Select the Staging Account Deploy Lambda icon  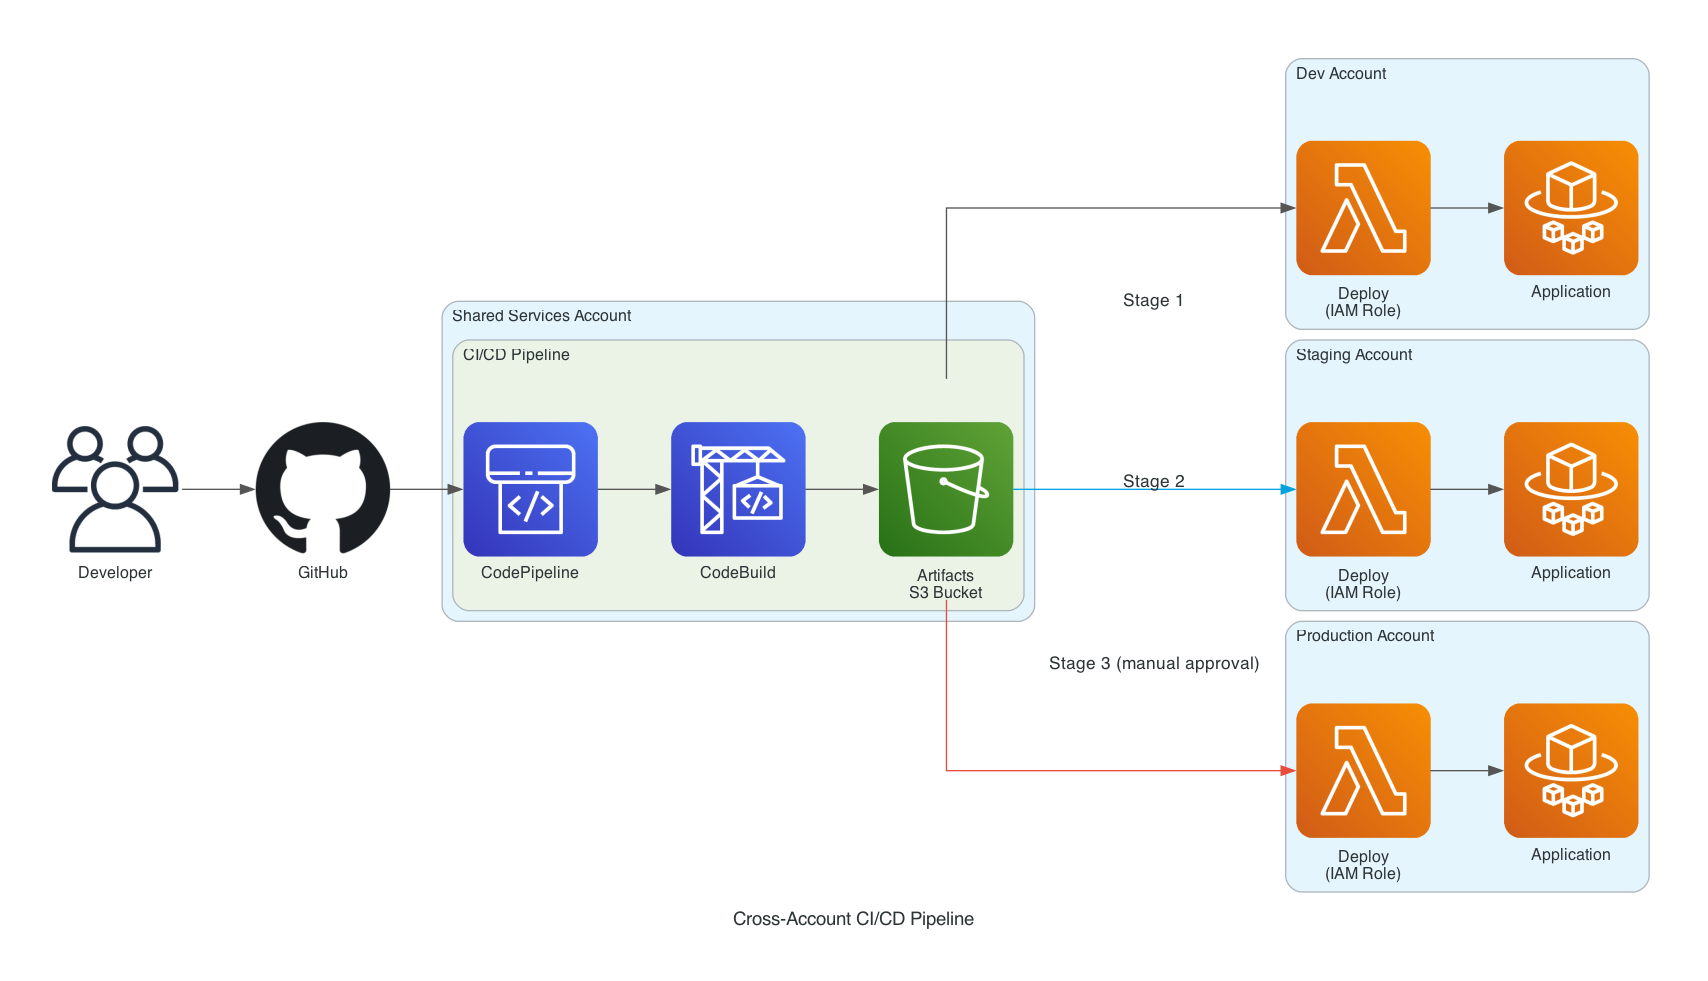pos(1363,489)
